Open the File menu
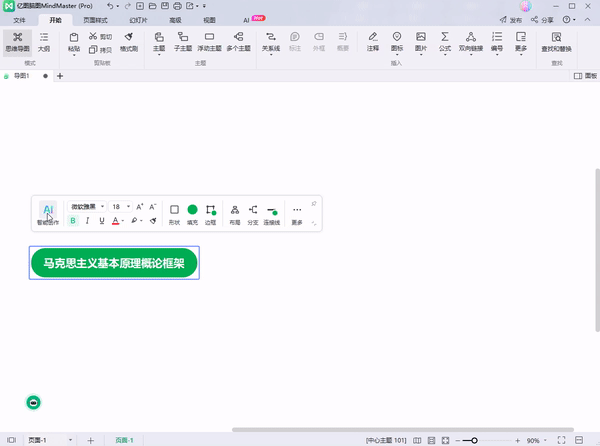The image size is (600, 446). (19, 20)
